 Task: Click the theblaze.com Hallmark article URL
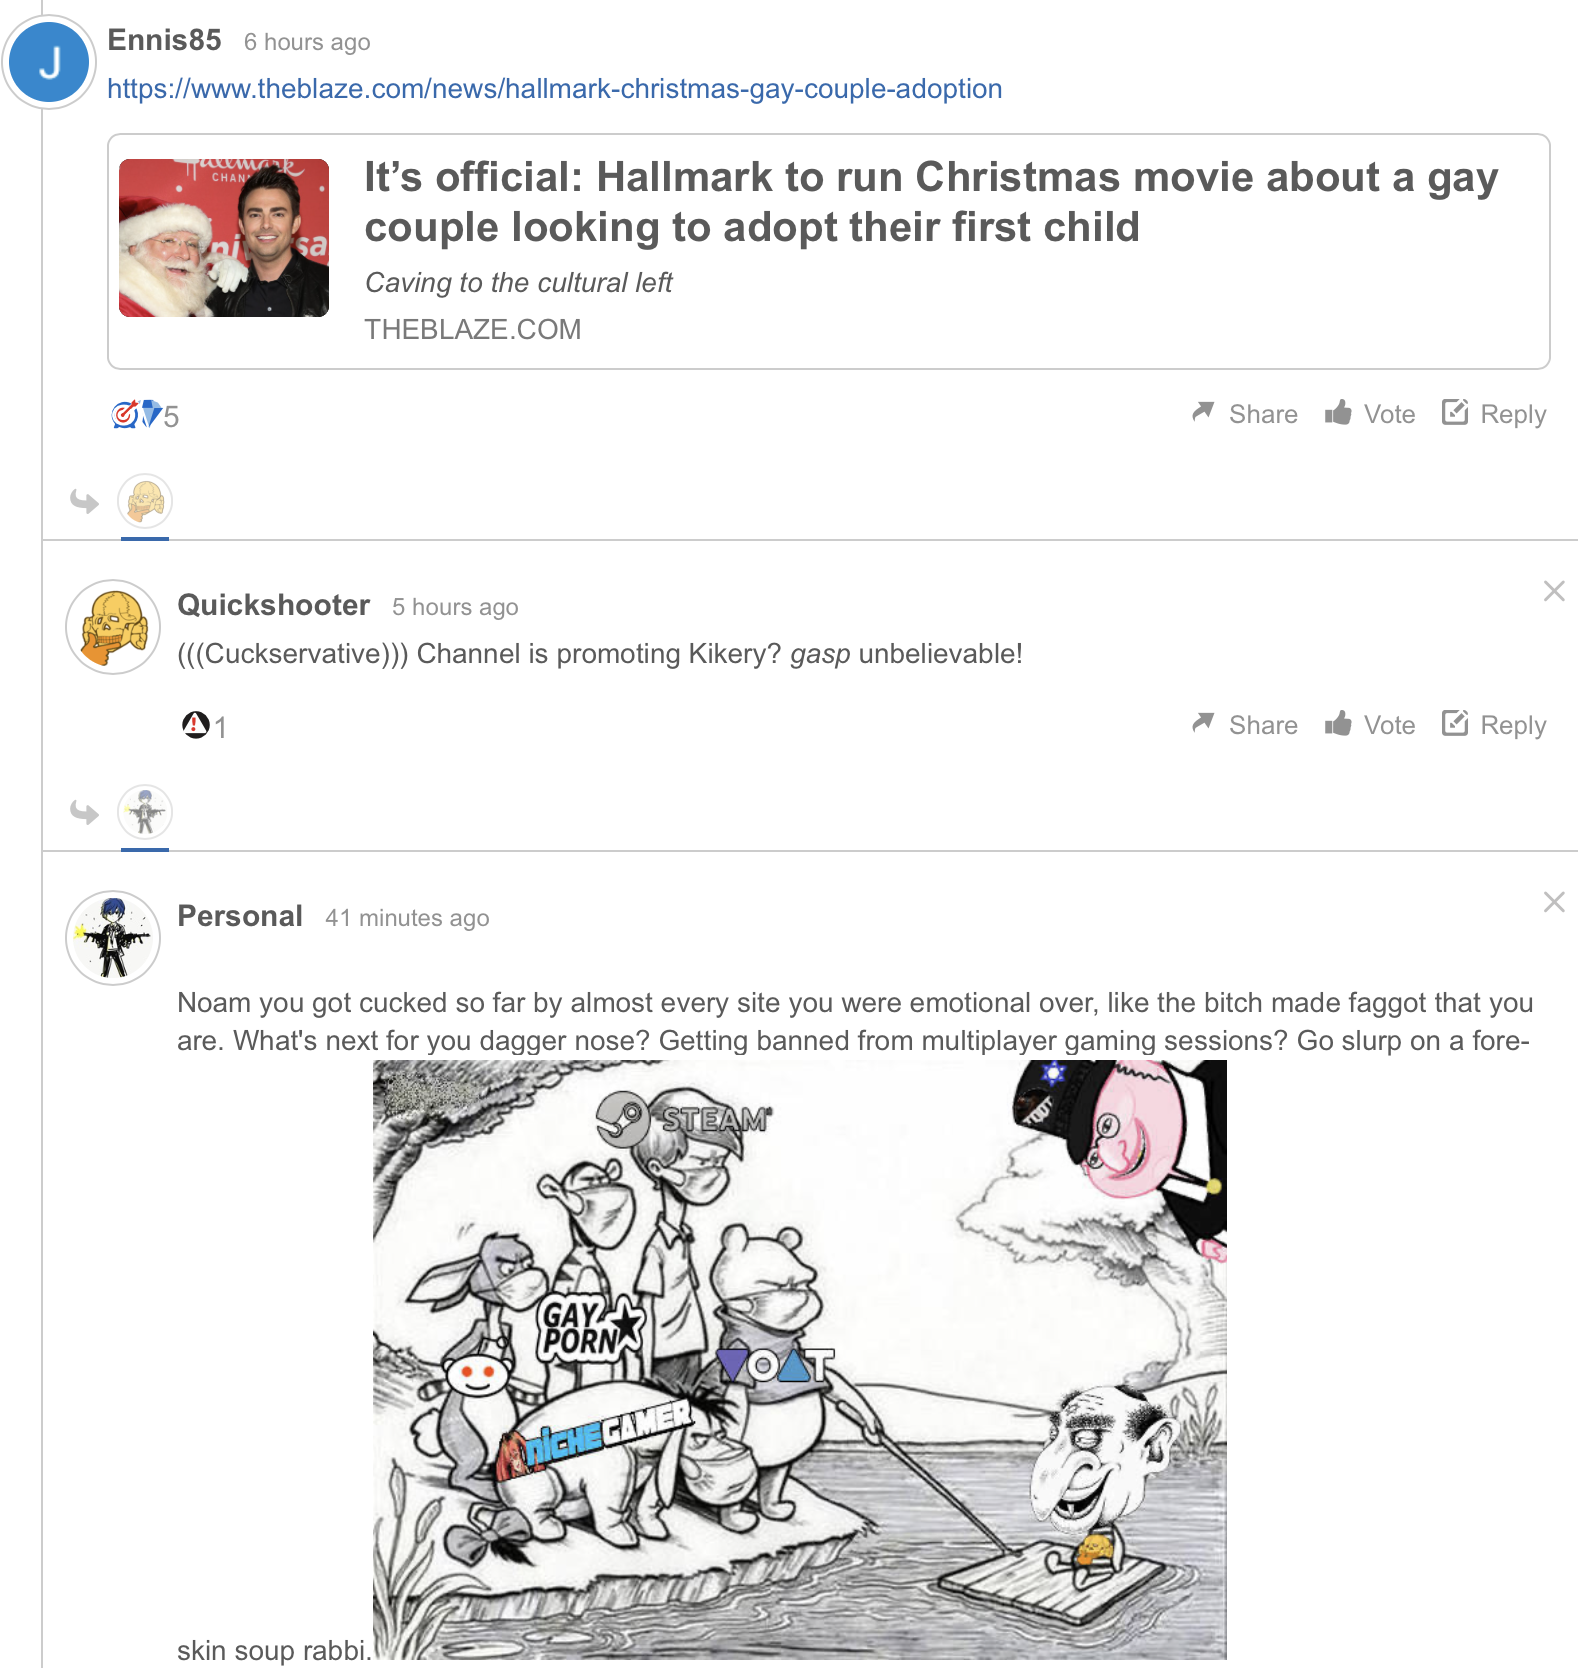click(x=554, y=89)
